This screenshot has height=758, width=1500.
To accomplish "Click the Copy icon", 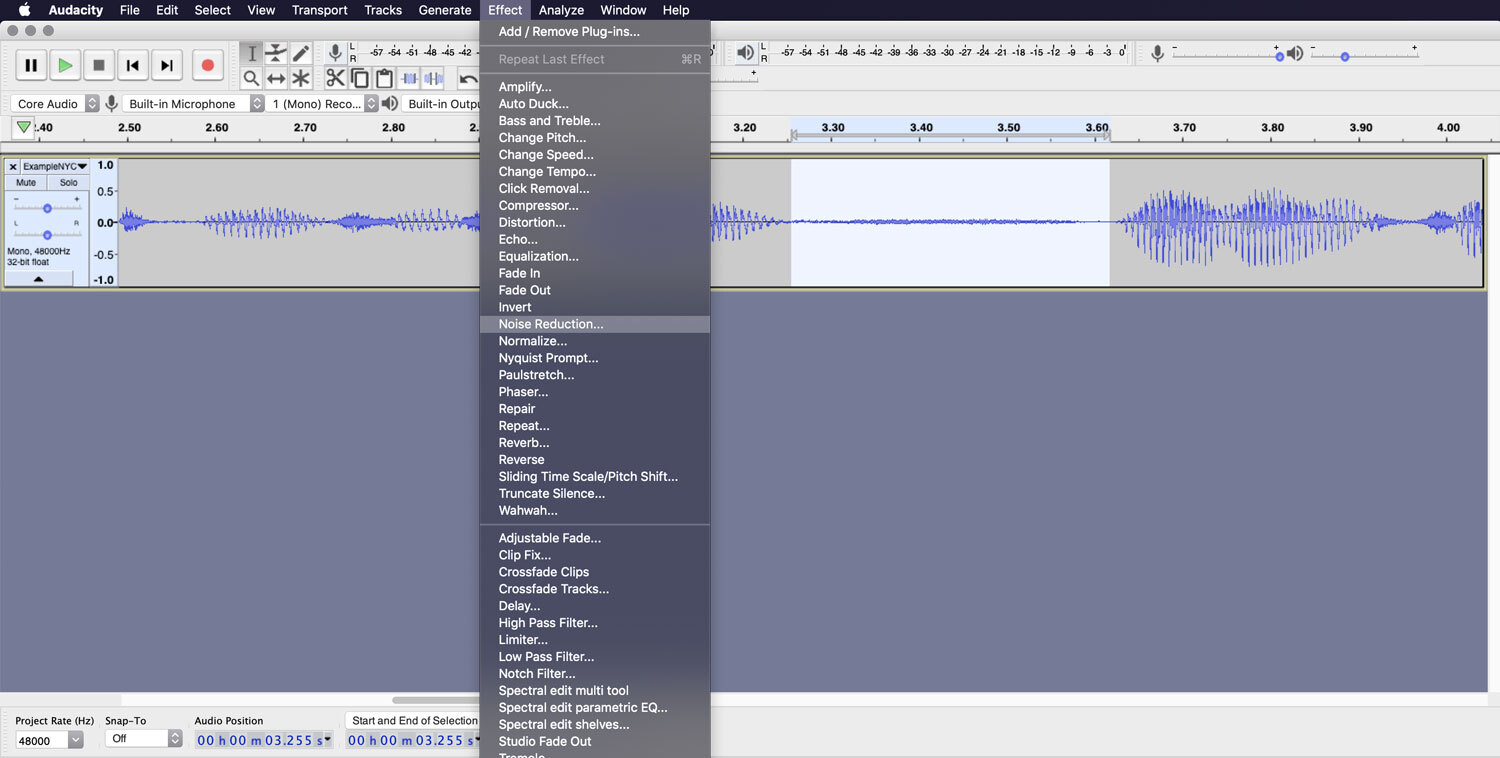I will [360, 78].
